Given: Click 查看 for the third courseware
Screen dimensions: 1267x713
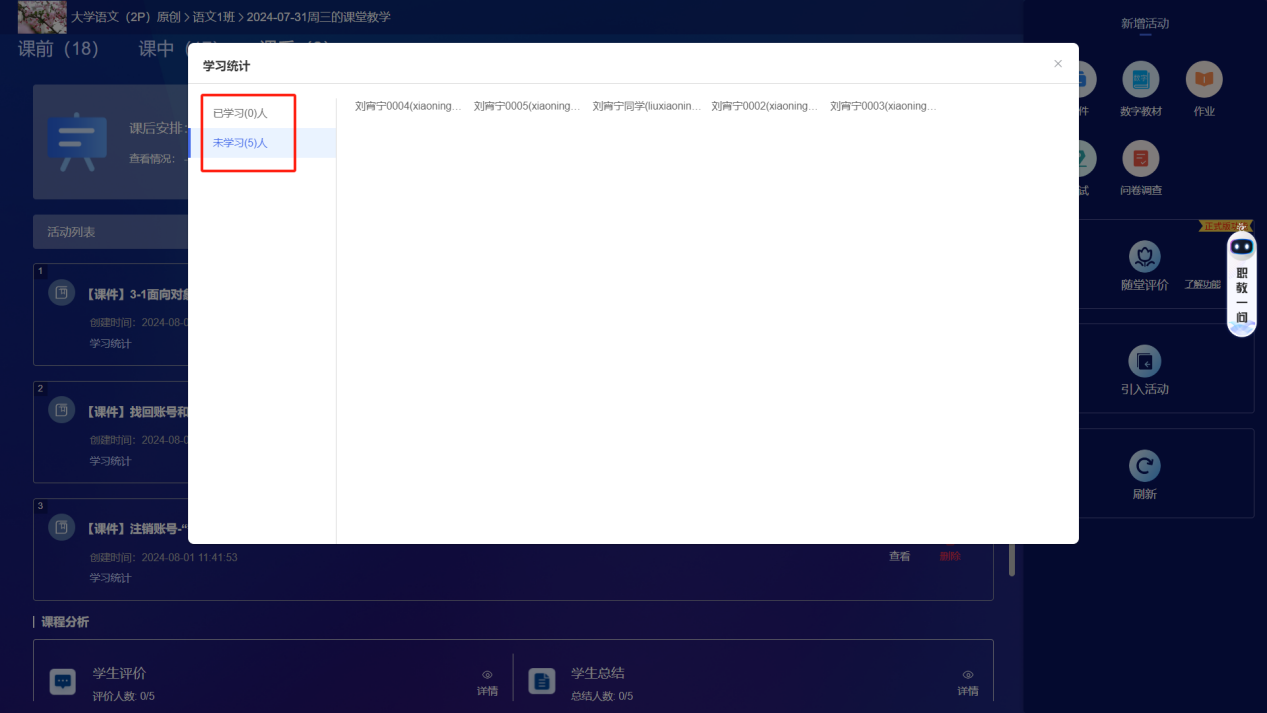Looking at the screenshot, I should pyautogui.click(x=900, y=556).
